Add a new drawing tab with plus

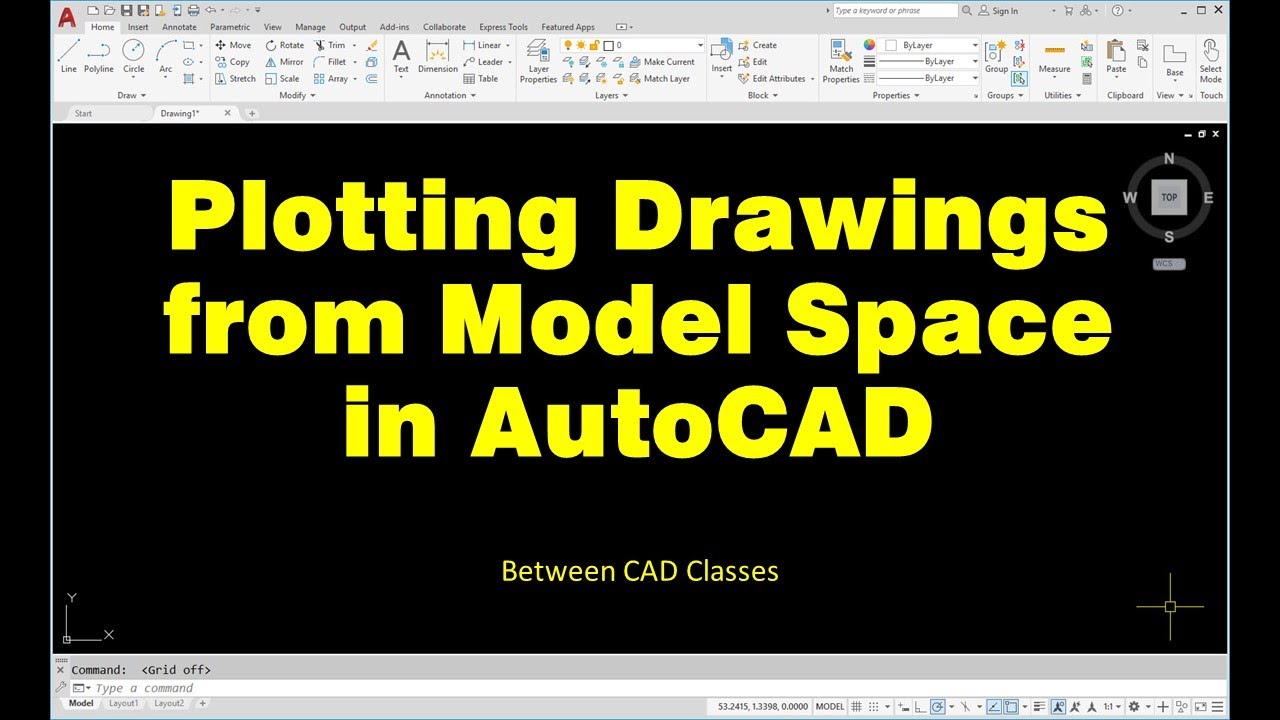click(251, 113)
